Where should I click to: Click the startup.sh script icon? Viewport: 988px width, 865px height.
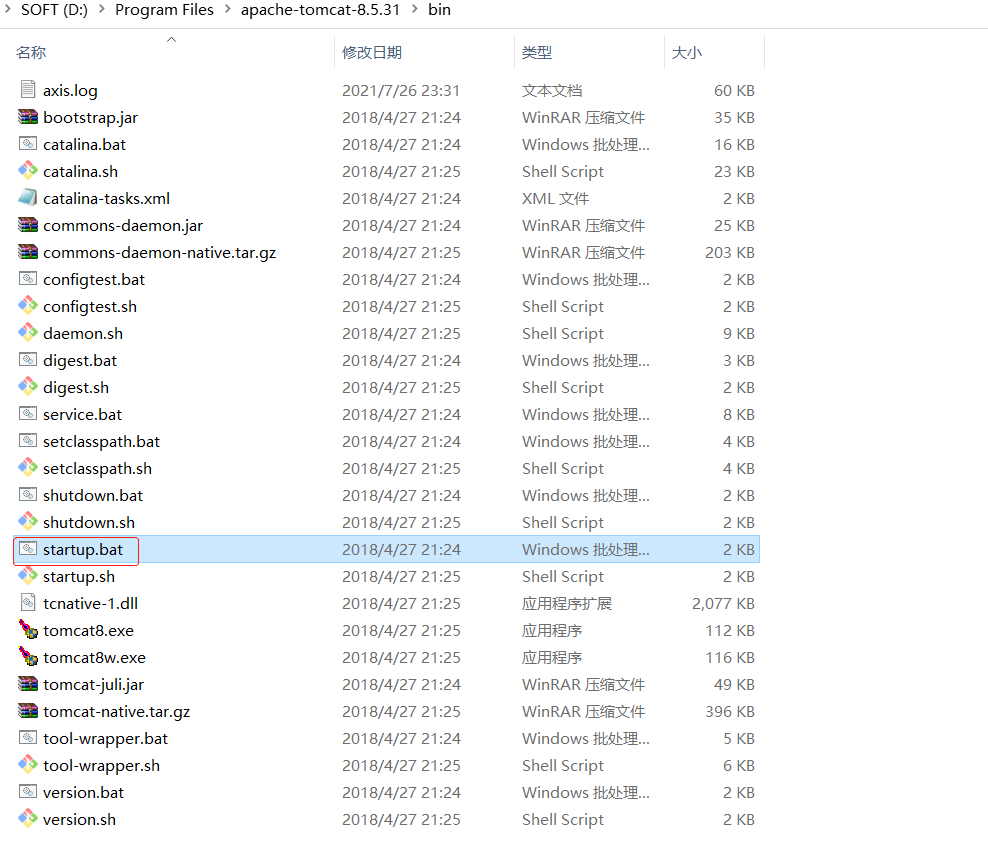tap(28, 575)
